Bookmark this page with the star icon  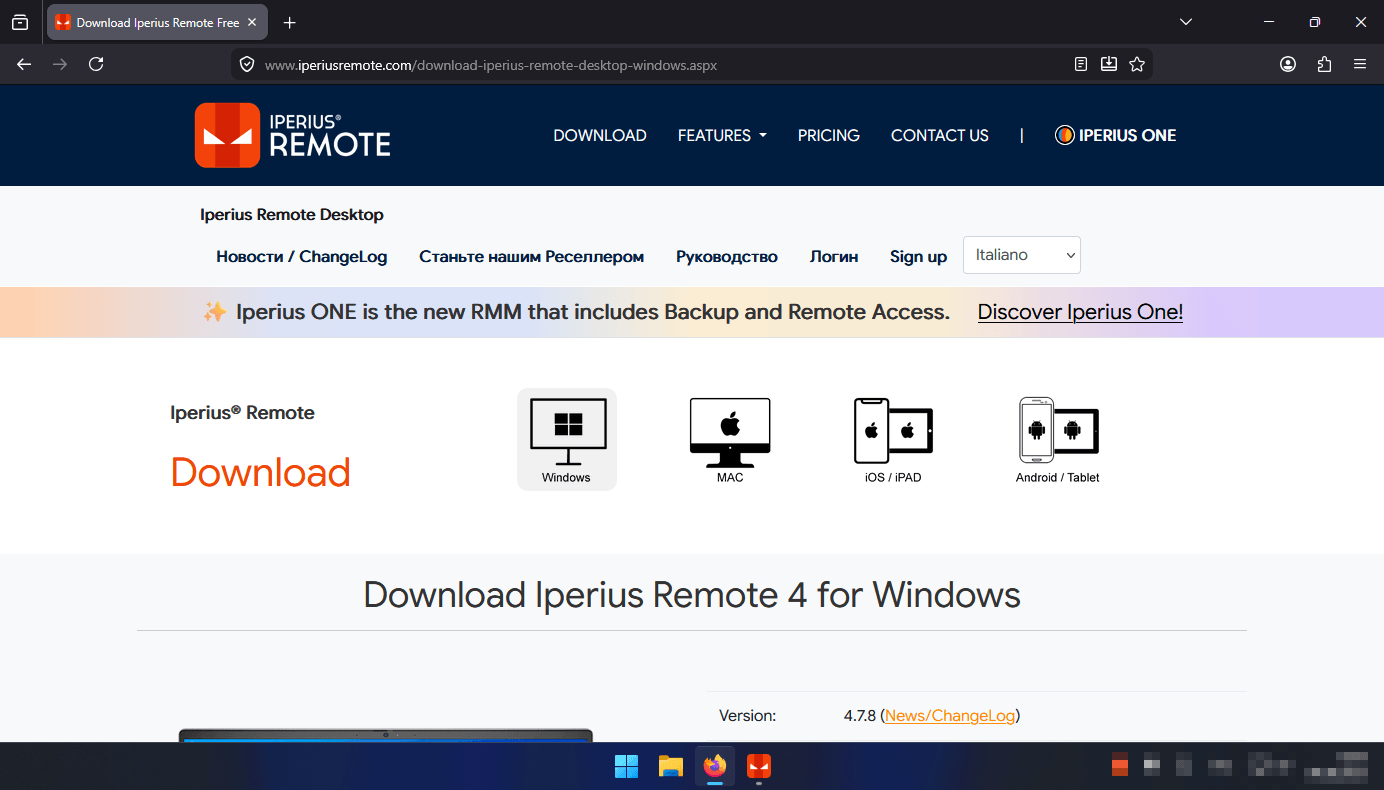point(1137,64)
